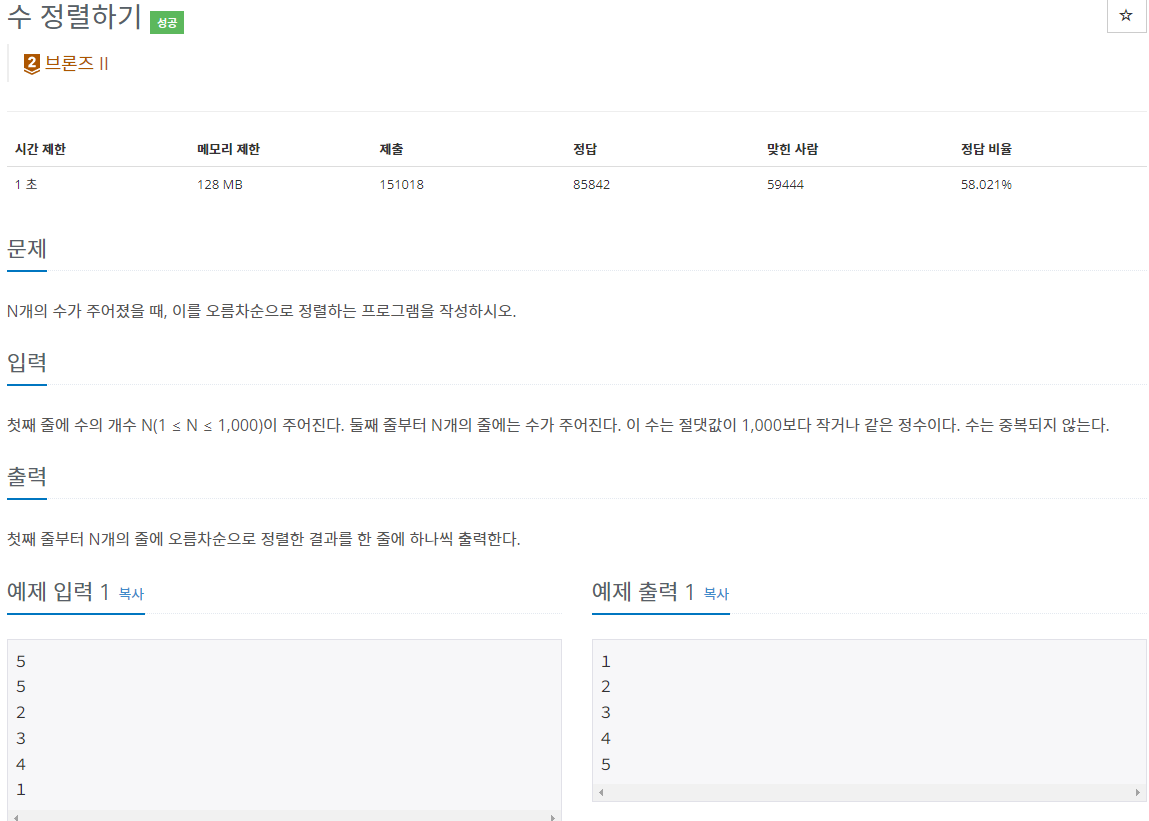Click the 58.021% accuracy value

click(986, 184)
